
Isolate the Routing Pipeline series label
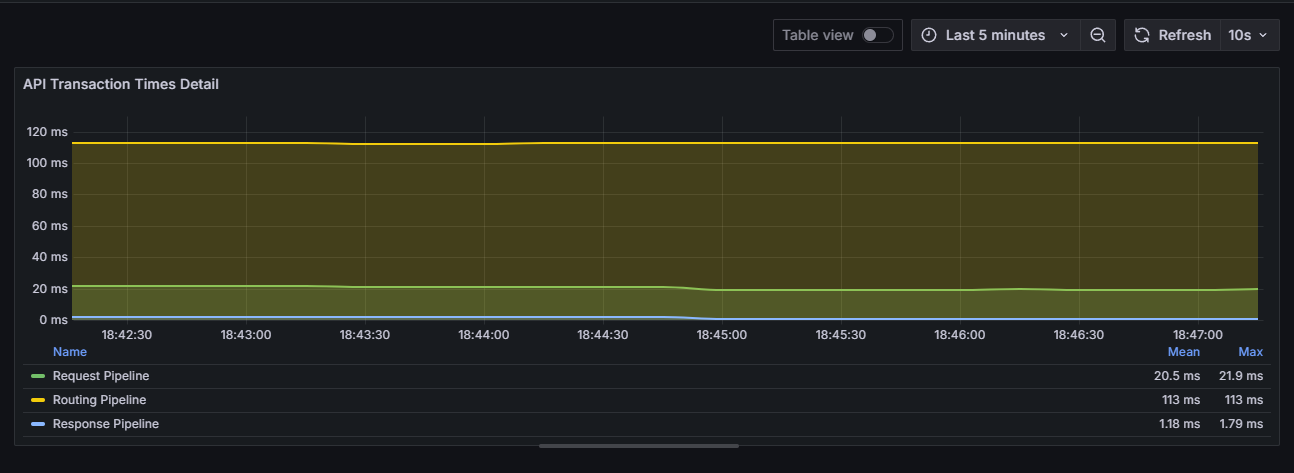(x=99, y=400)
